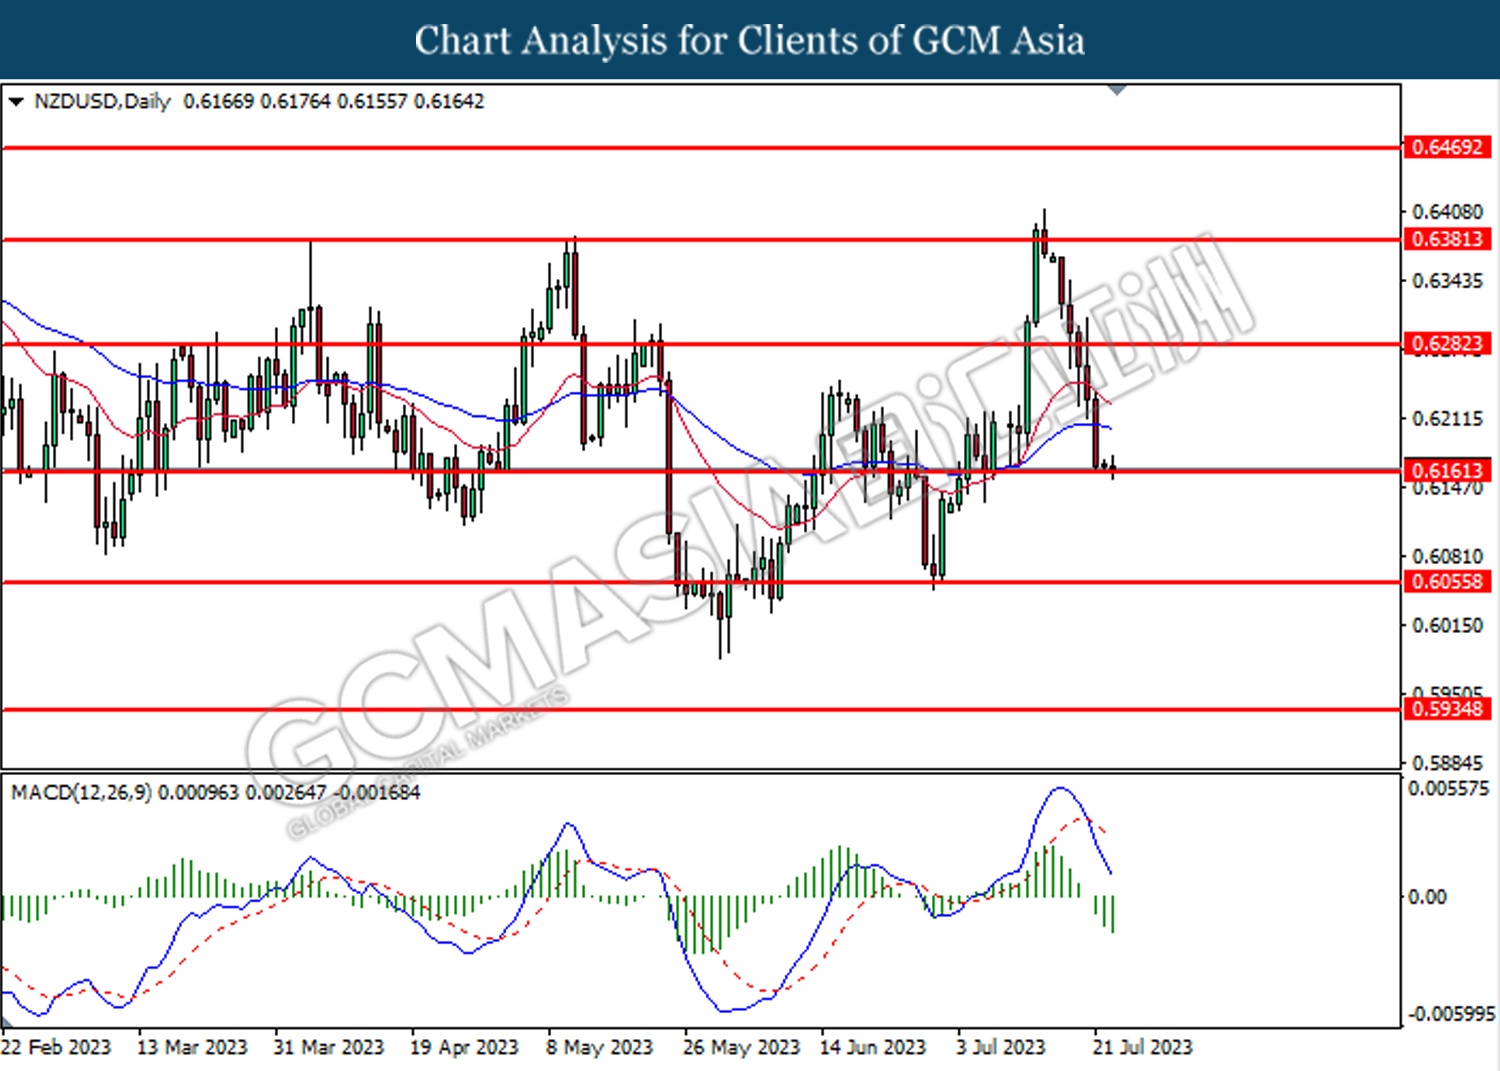The height and width of the screenshot is (1071, 1500).
Task: Click the 0.62115 price axis value
Action: (x=1447, y=419)
